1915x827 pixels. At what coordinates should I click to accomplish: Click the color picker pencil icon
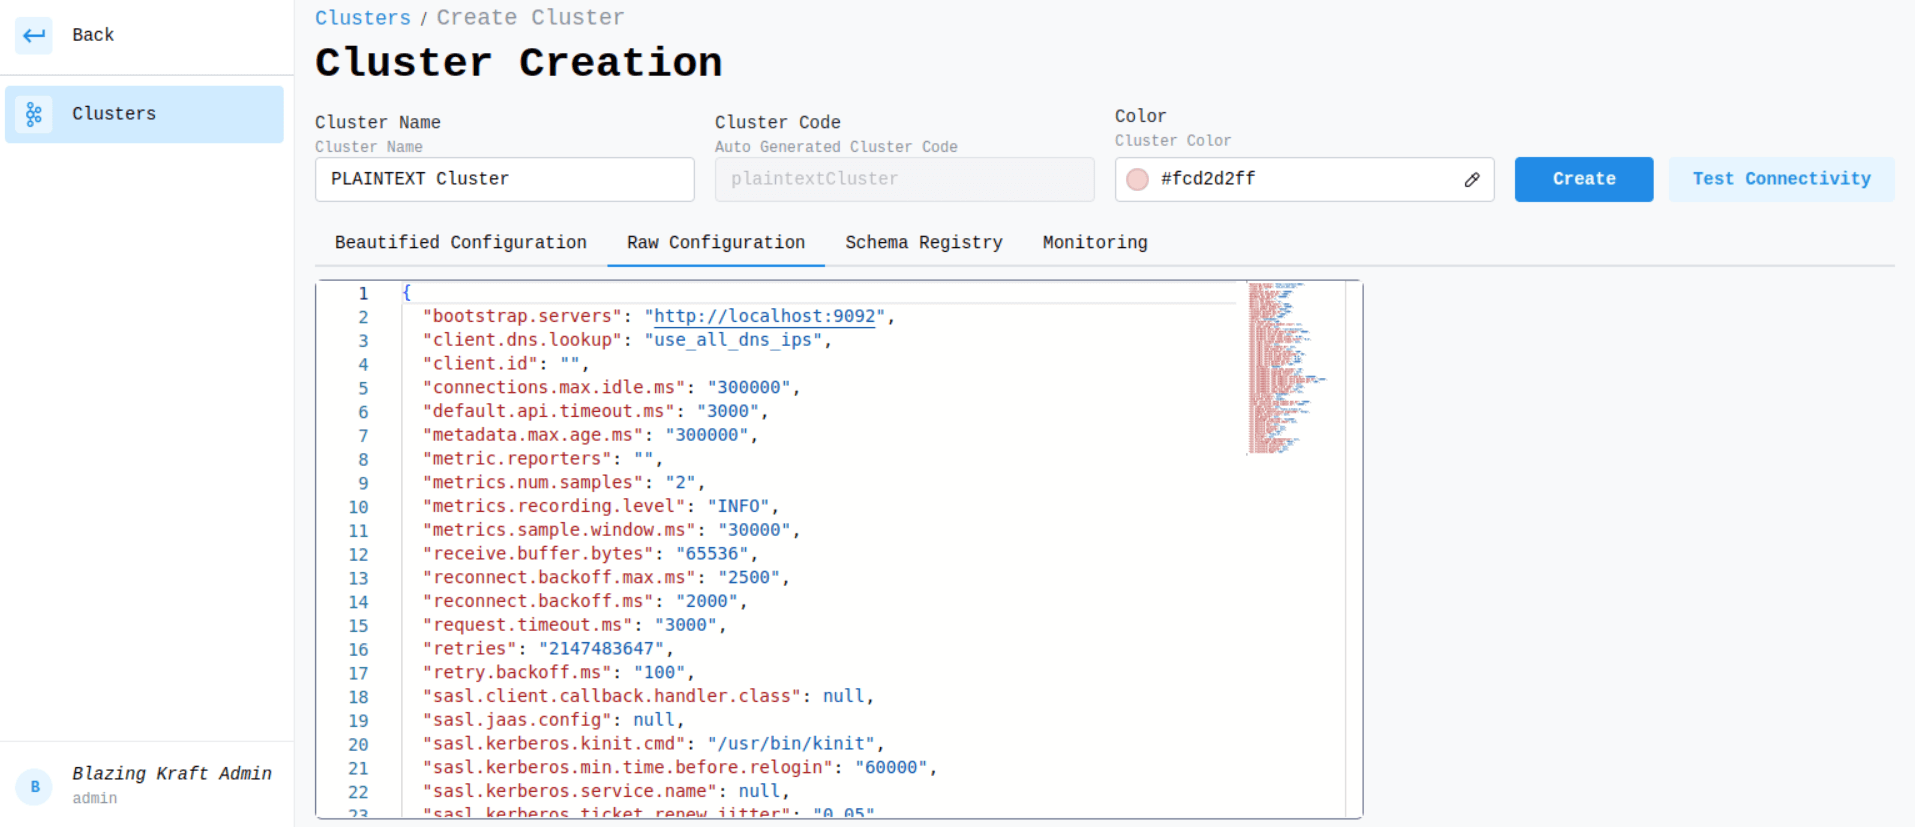tap(1471, 180)
